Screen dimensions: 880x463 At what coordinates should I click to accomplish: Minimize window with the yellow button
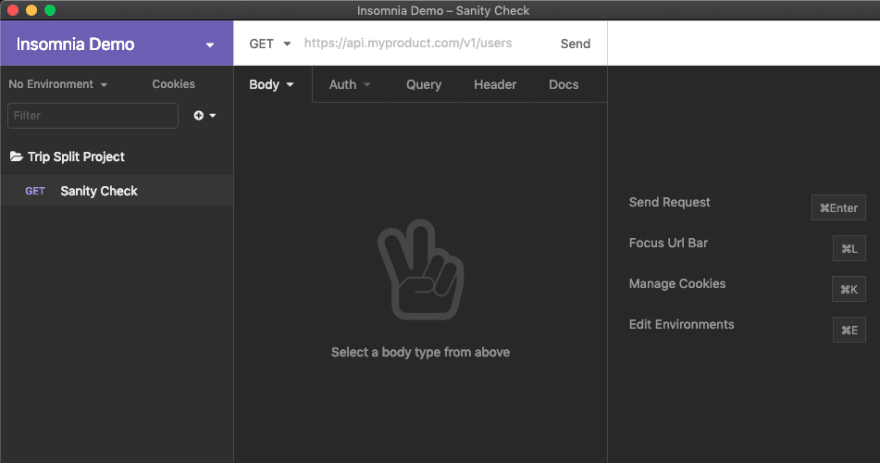coord(31,10)
